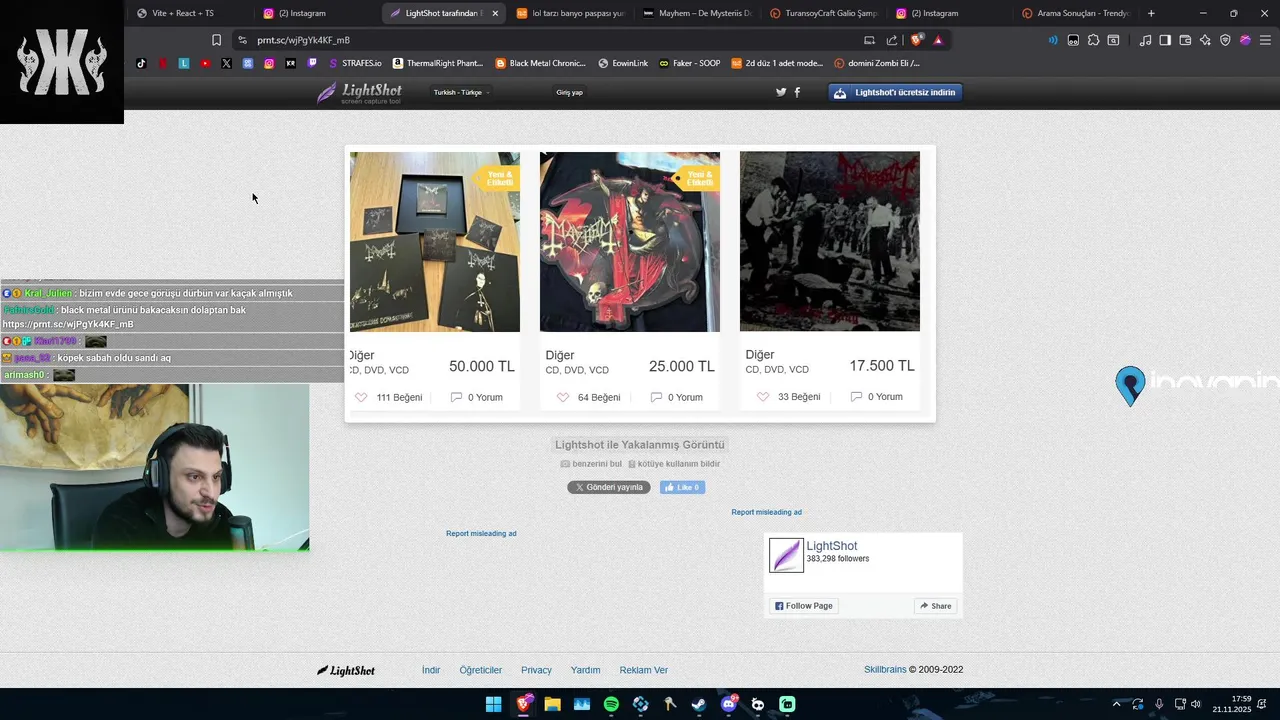The width and height of the screenshot is (1280, 720).
Task: Click Brave browser icon in taskbar
Action: point(523,704)
